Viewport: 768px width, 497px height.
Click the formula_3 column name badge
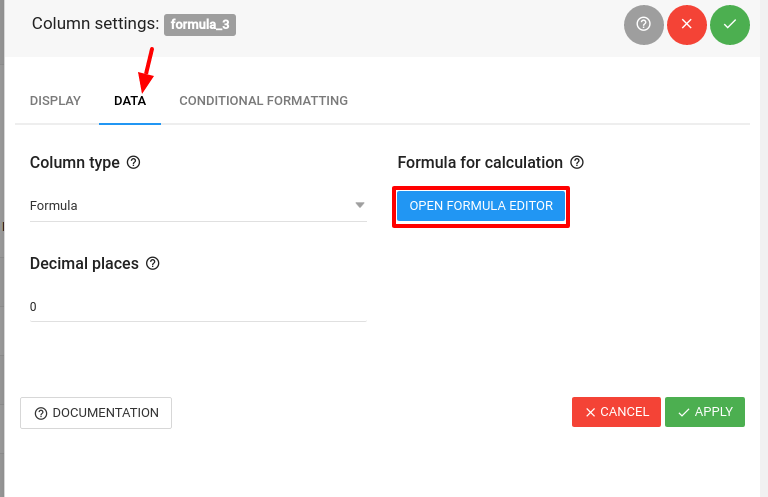(x=200, y=24)
